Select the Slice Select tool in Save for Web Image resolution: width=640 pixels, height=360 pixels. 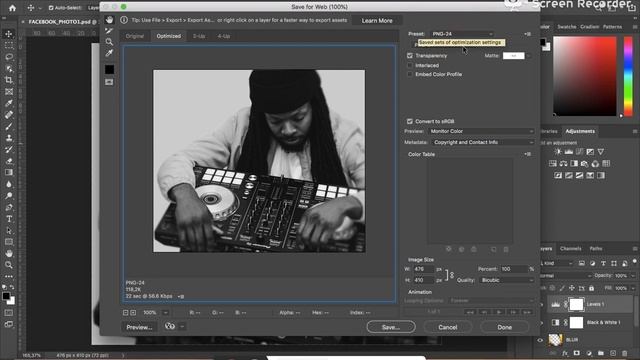(x=109, y=31)
